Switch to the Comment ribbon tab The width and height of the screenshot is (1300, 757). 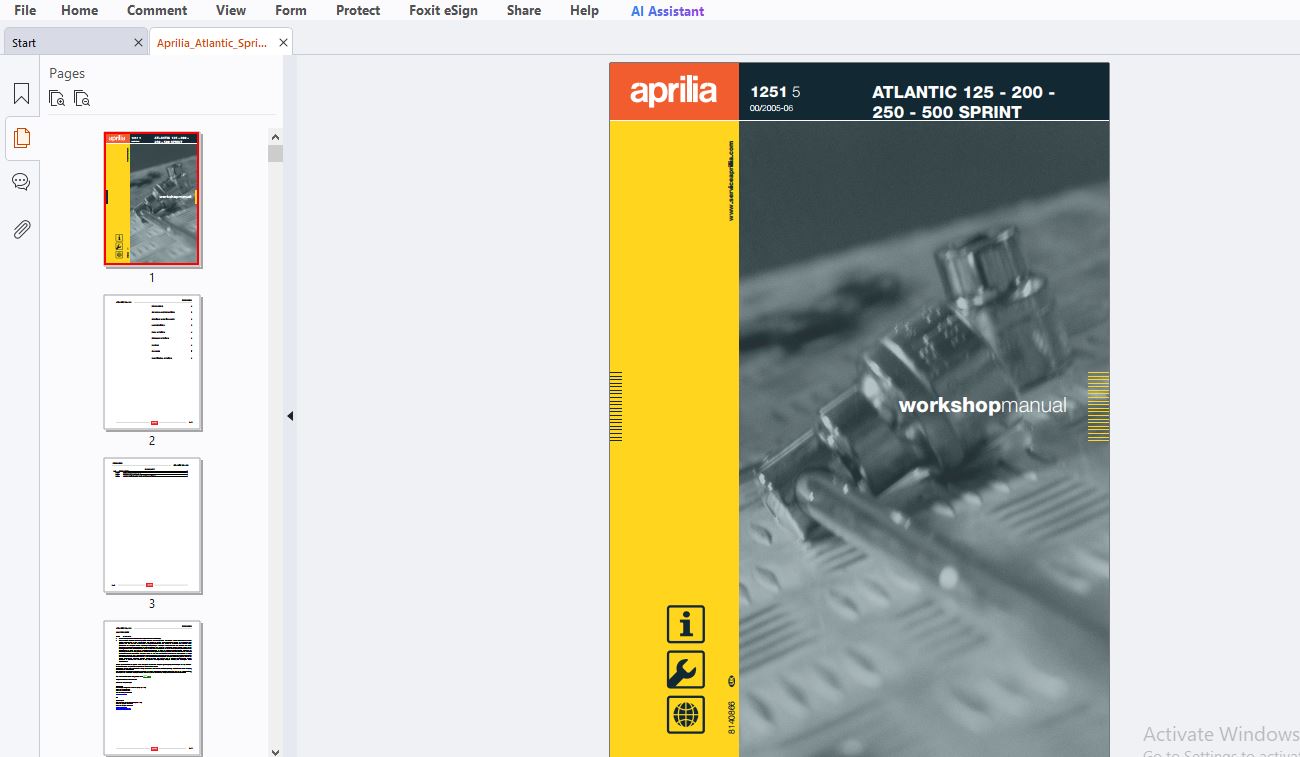tap(157, 10)
